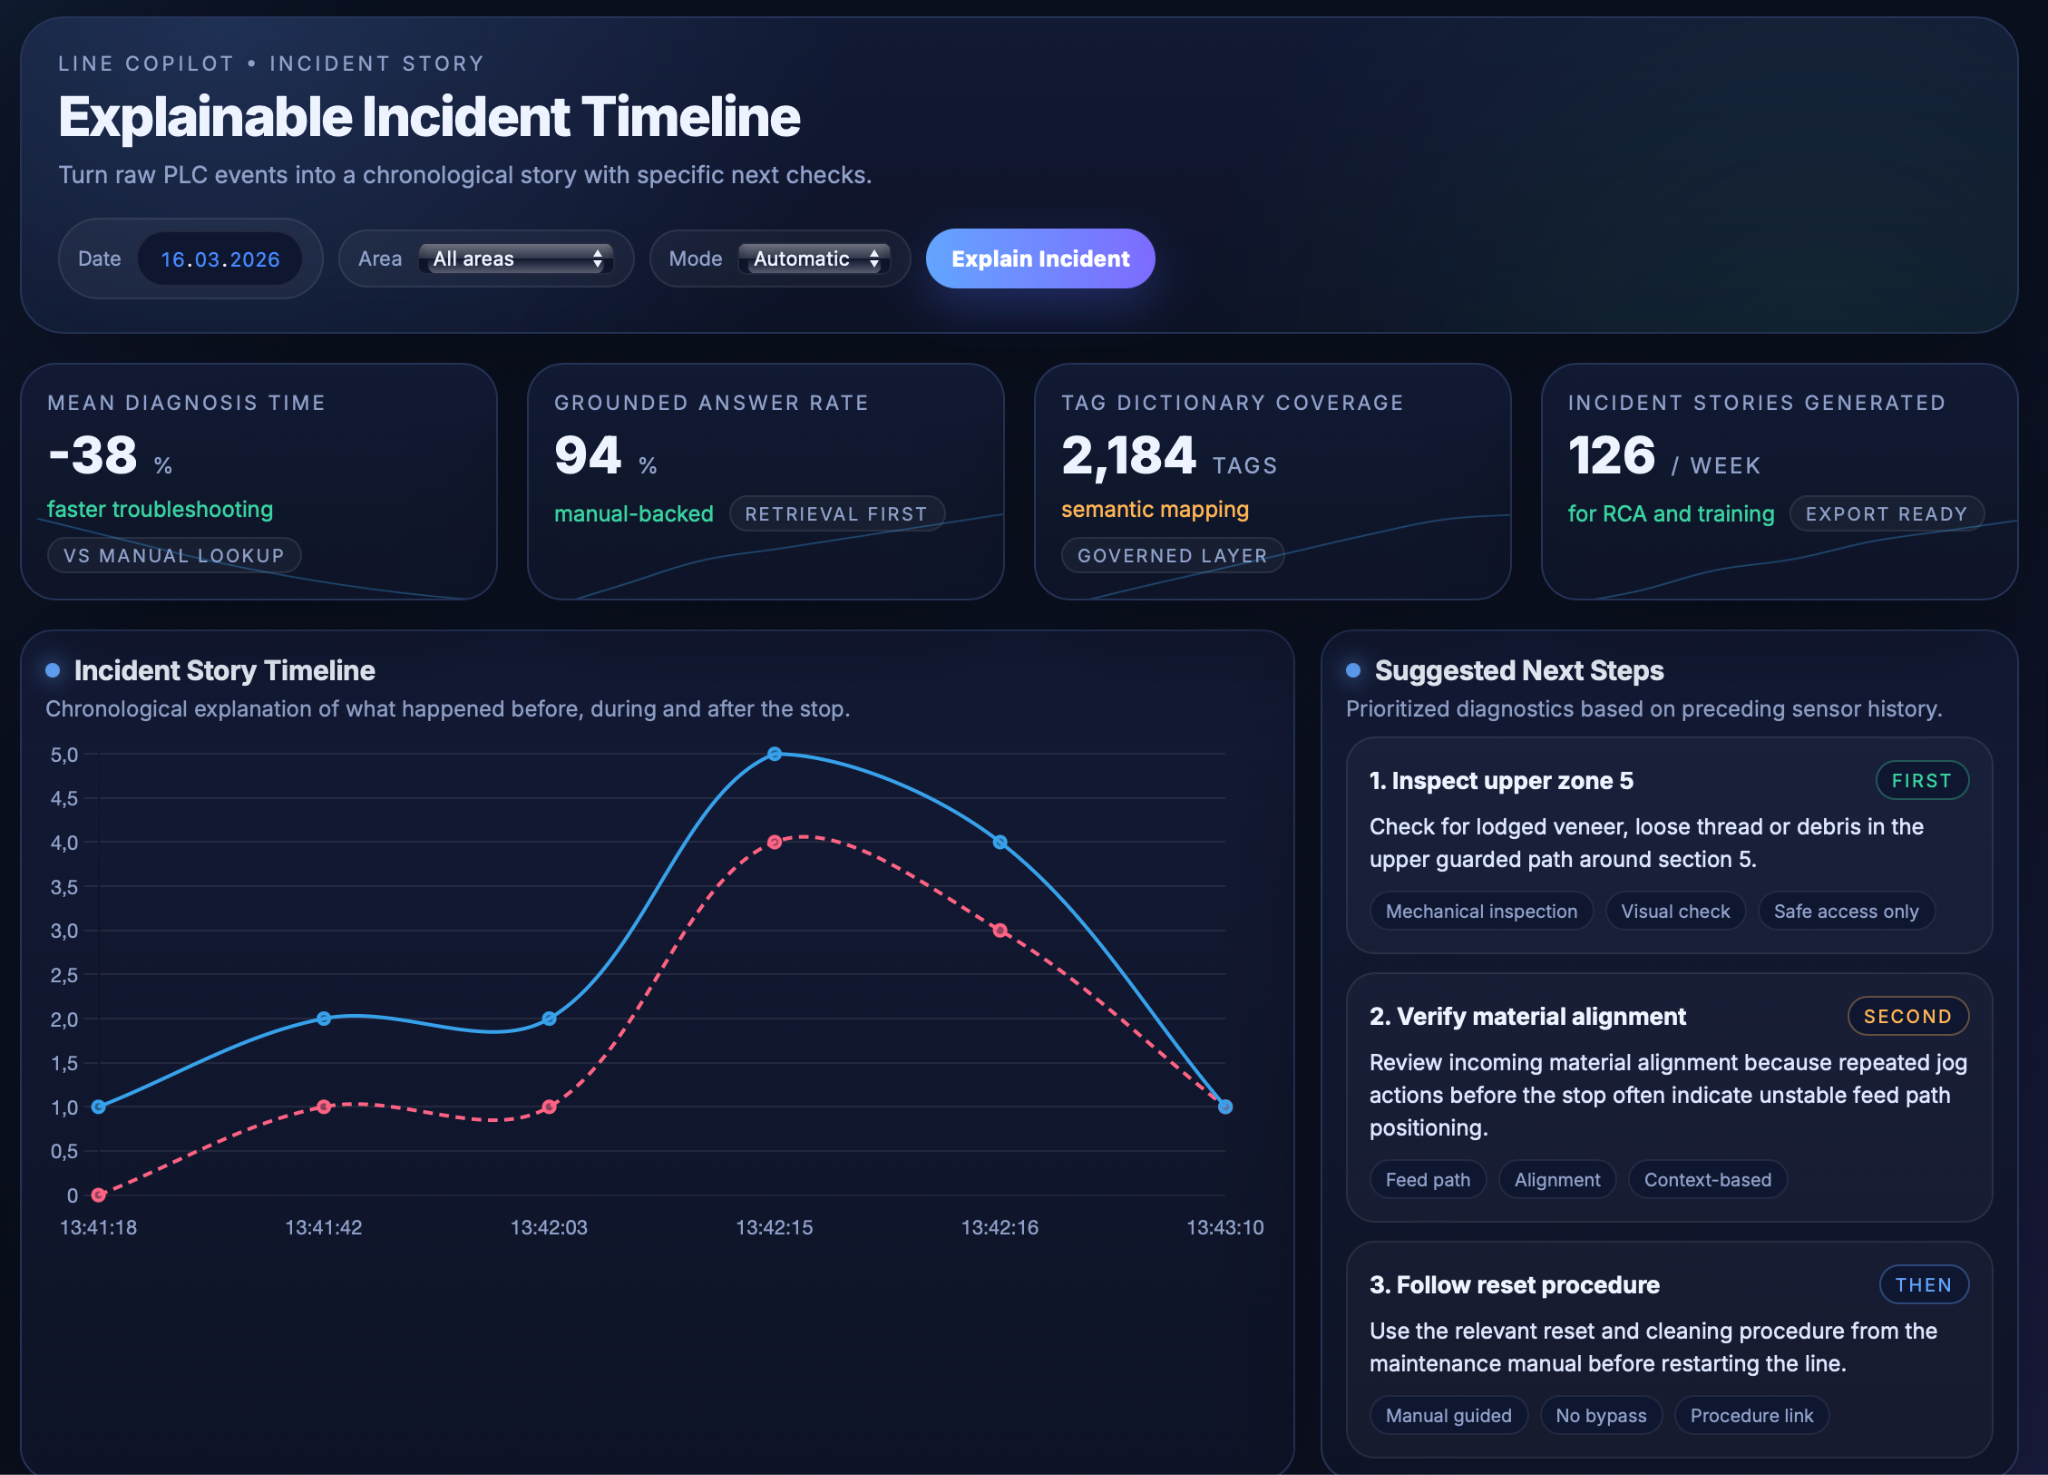
Task: Click the blue dot beside Suggested Next Steps
Action: tap(1353, 671)
